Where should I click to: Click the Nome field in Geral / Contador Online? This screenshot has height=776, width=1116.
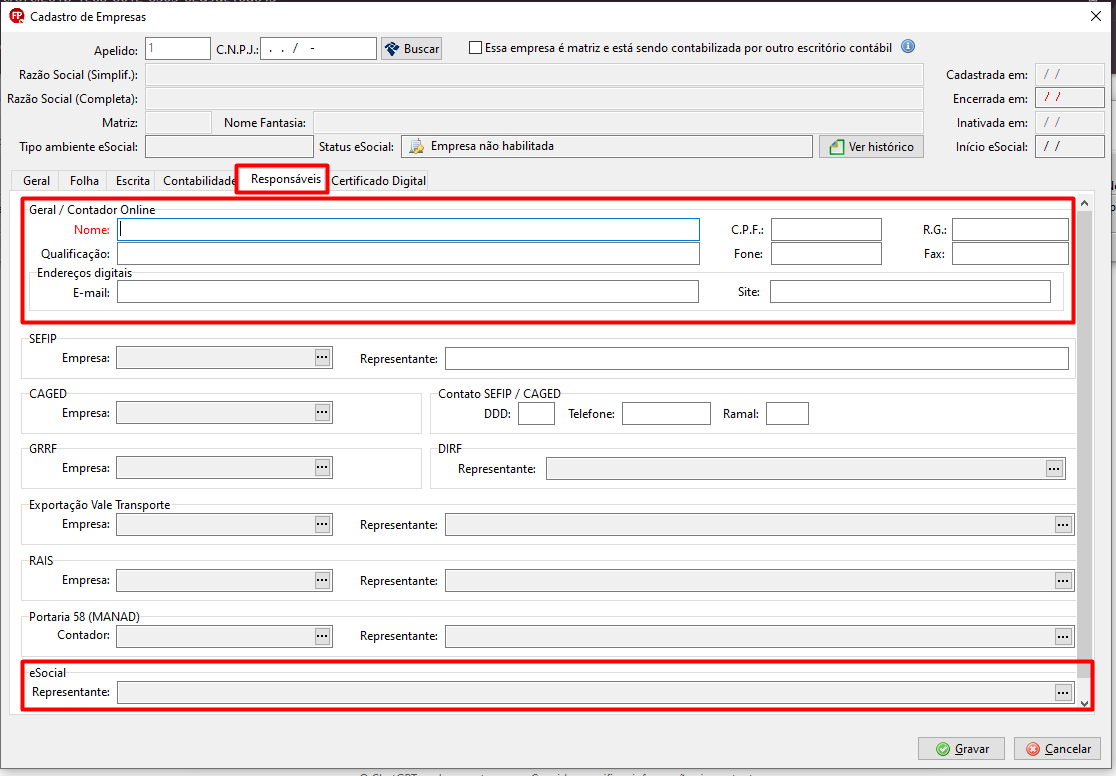[409, 229]
